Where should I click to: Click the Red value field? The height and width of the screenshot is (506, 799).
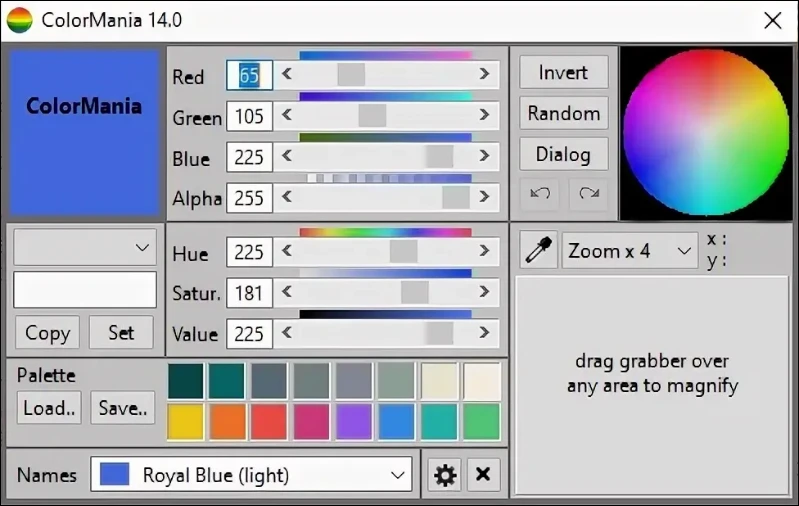(249, 75)
